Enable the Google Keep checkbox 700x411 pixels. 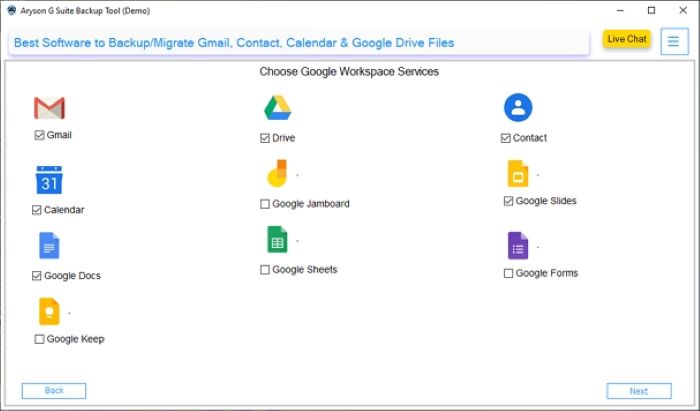coord(39,339)
